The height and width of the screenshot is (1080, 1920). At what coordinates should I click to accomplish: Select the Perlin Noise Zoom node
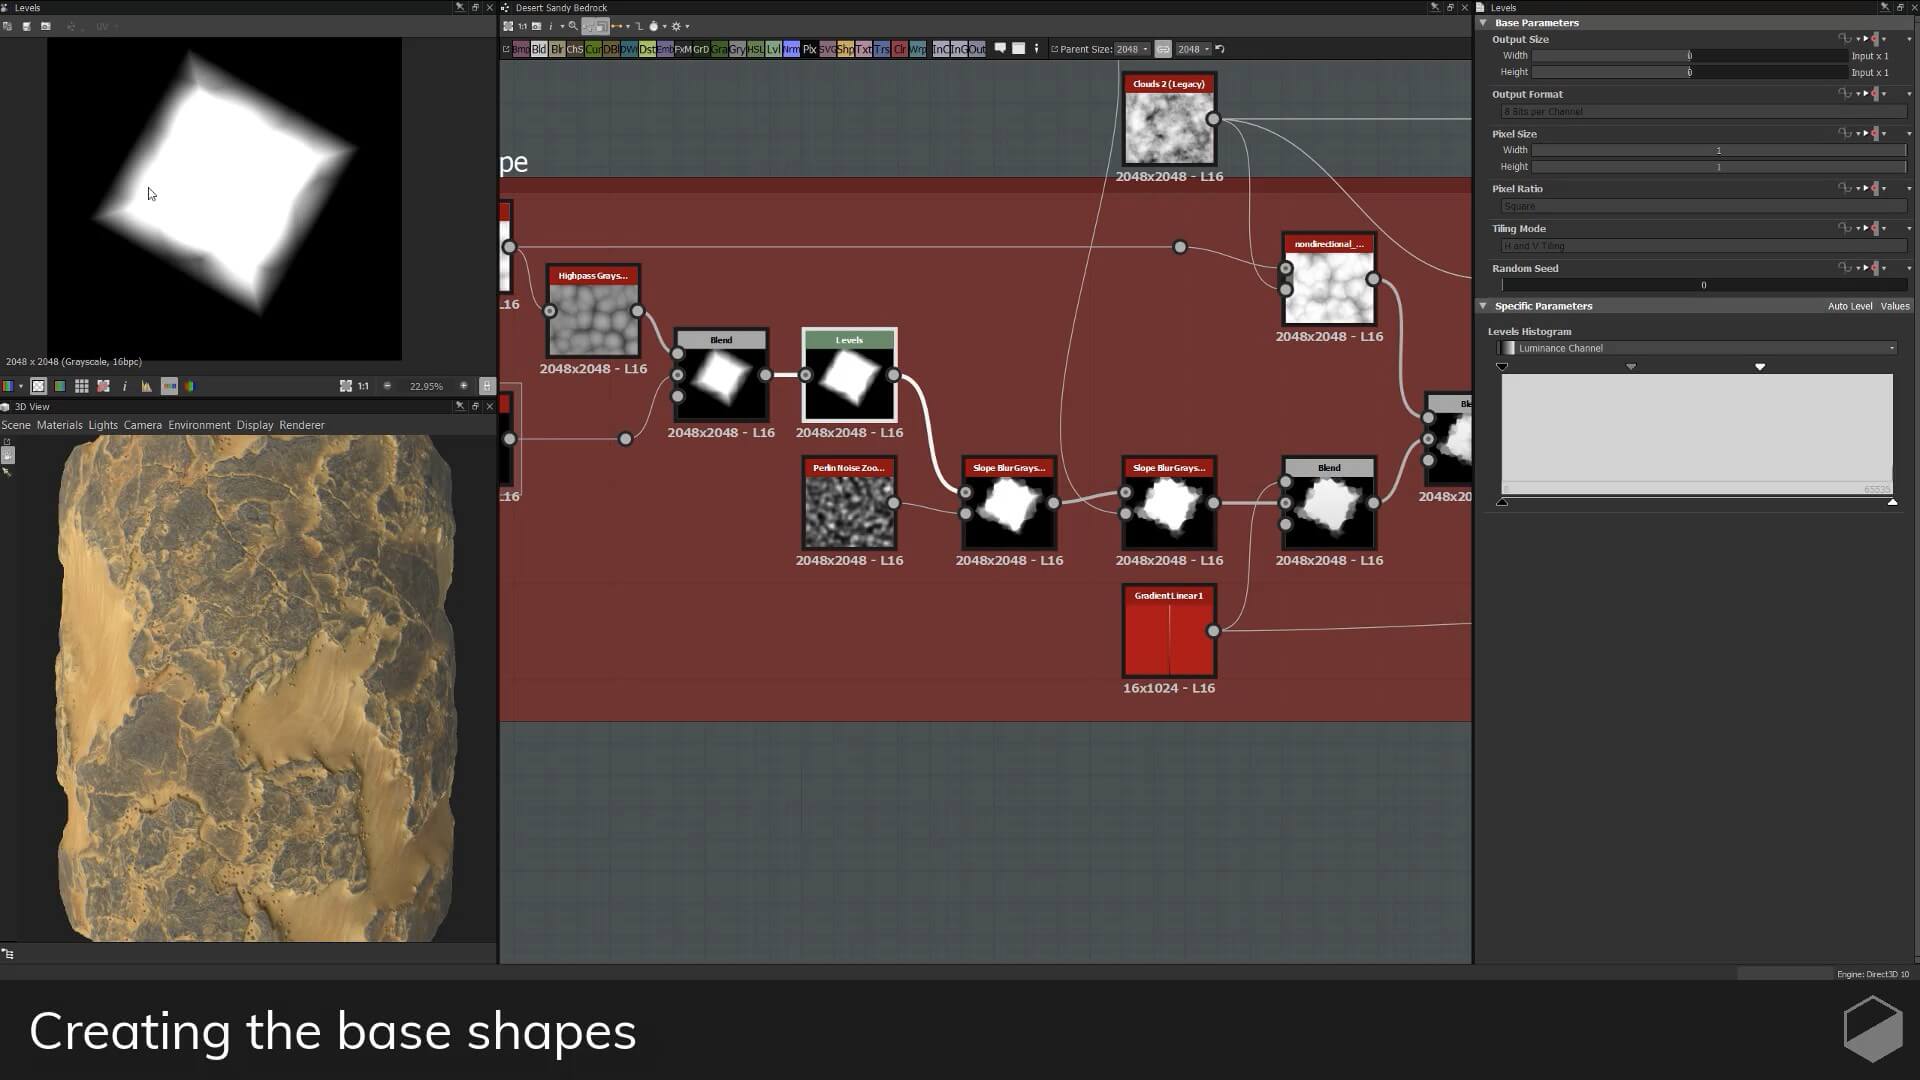(x=849, y=503)
